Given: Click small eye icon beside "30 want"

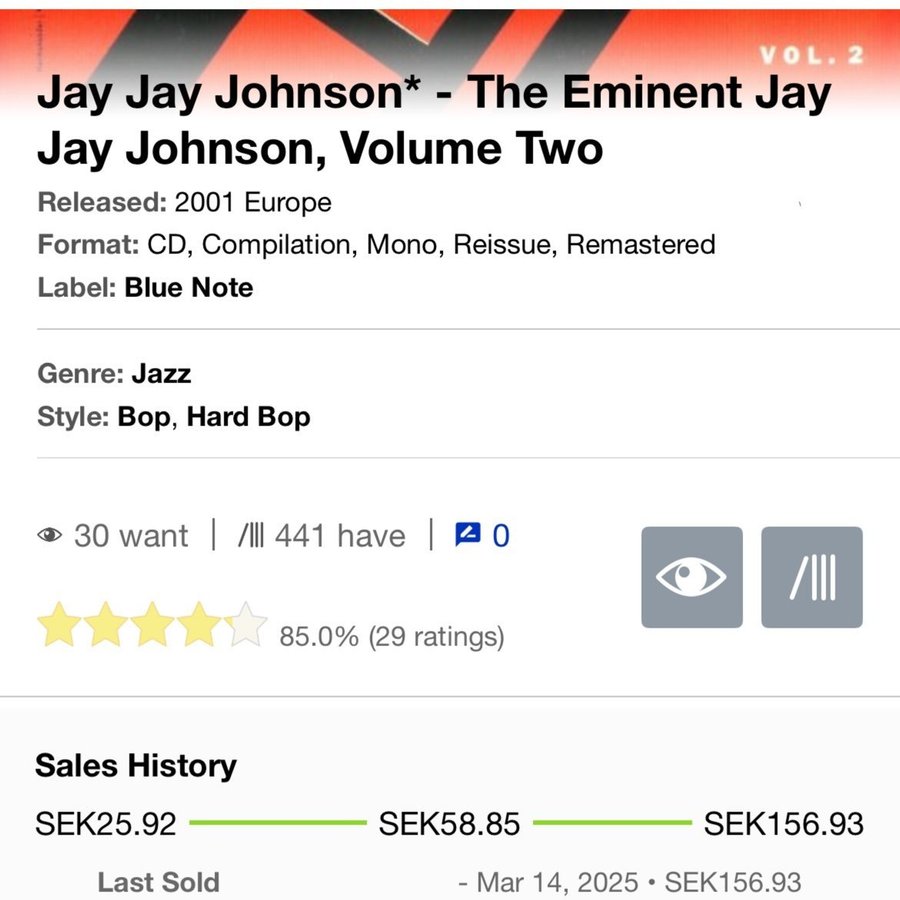Looking at the screenshot, I should coord(50,536).
